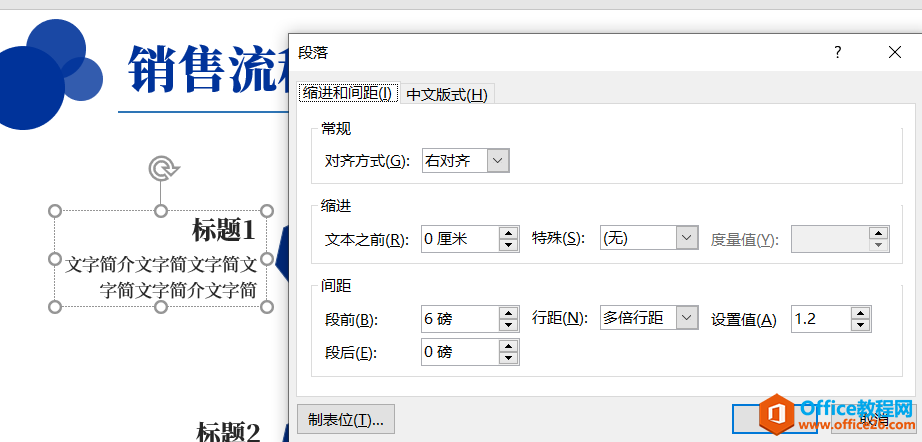Decrease the 设置值 line spacing value
This screenshot has height=442, width=922.
pos(860,326)
